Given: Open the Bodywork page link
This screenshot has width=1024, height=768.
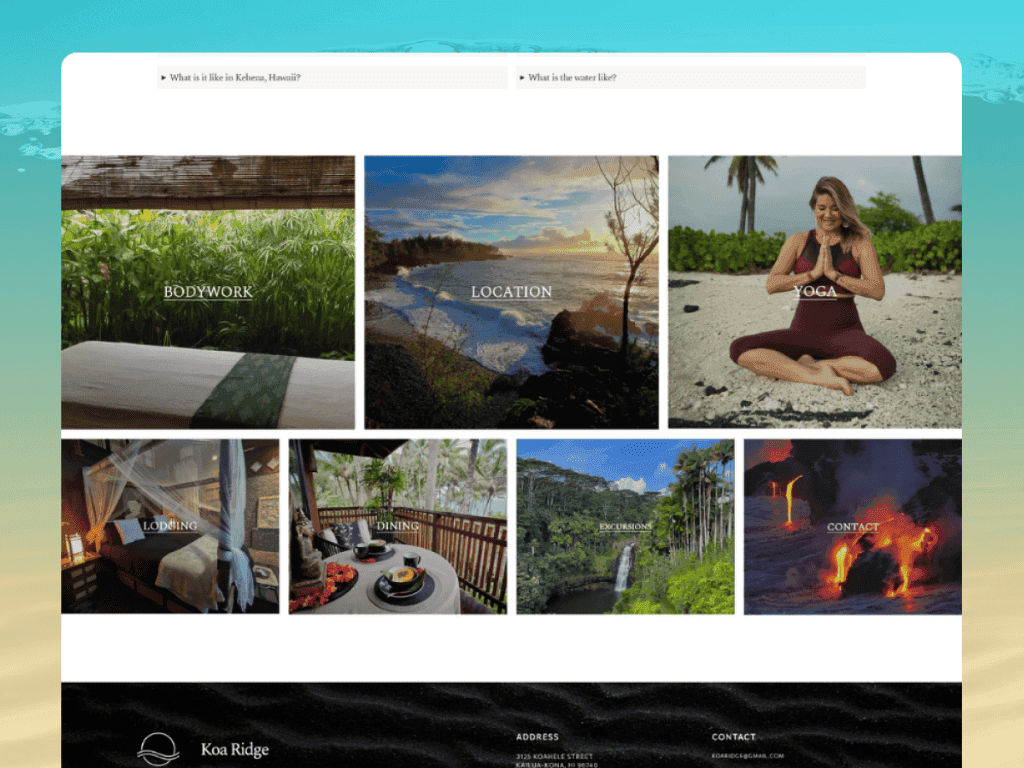Looking at the screenshot, I should point(208,292).
